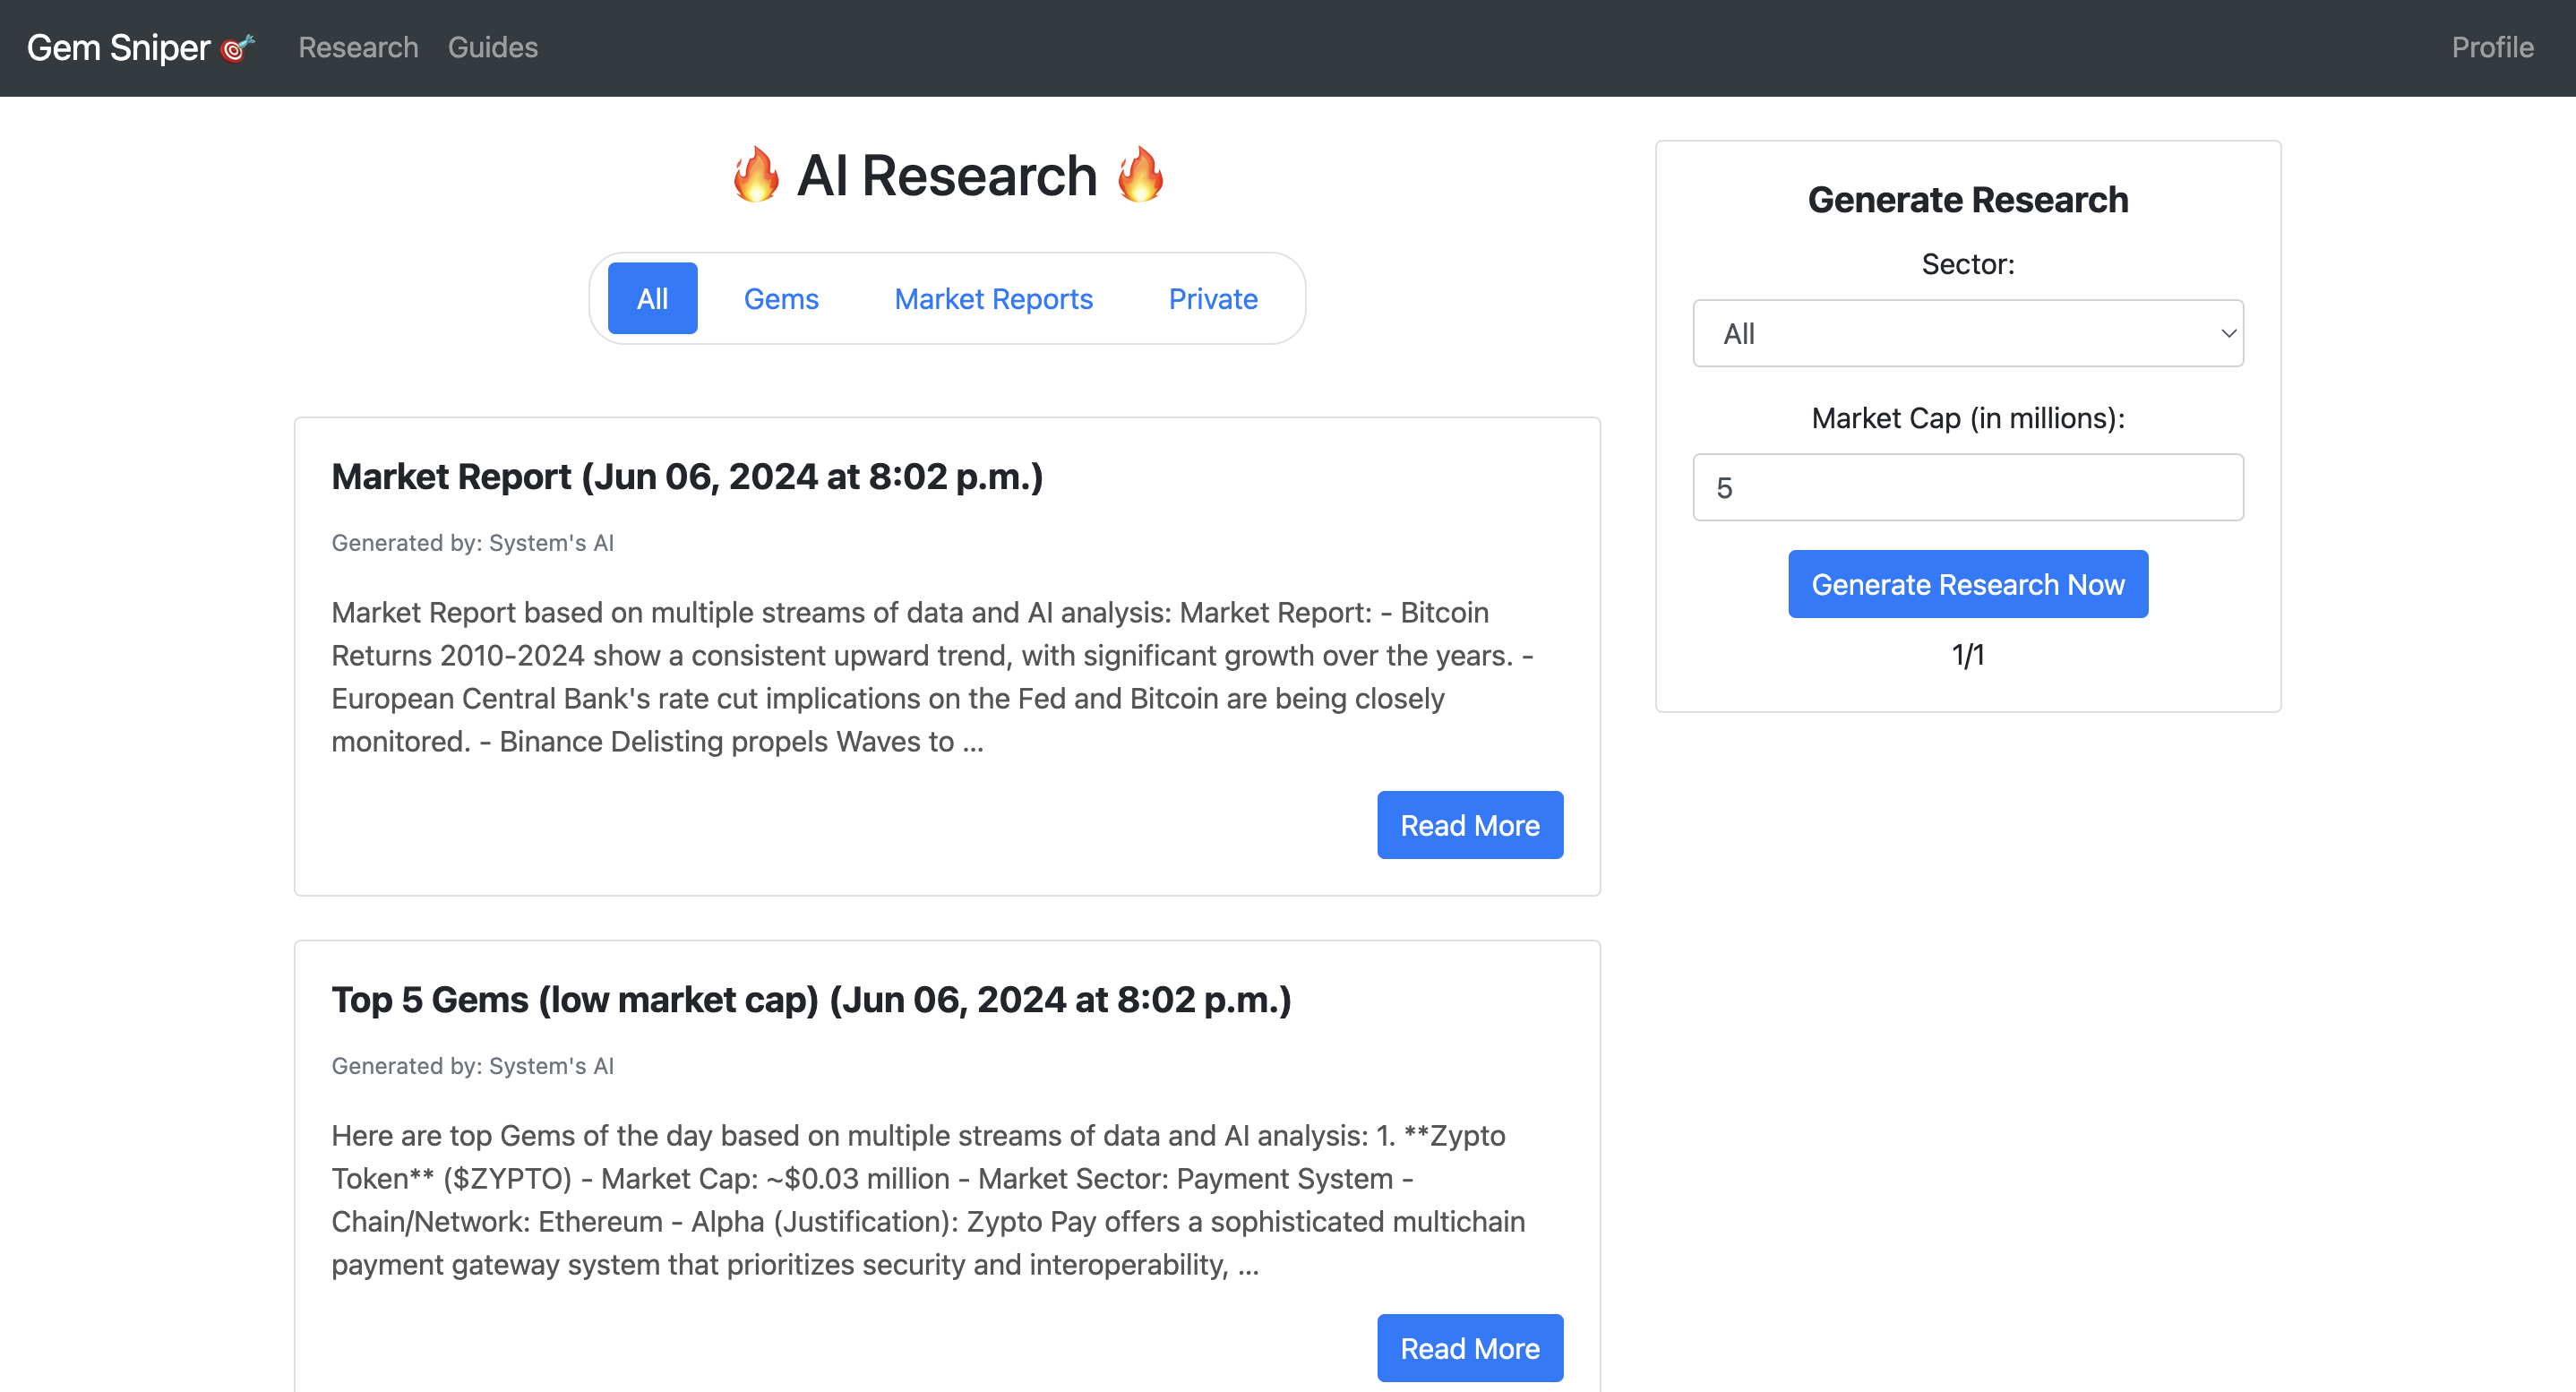Screen dimensions: 2576x1392
Task: Open Research in the navigation bar
Action: (358, 48)
